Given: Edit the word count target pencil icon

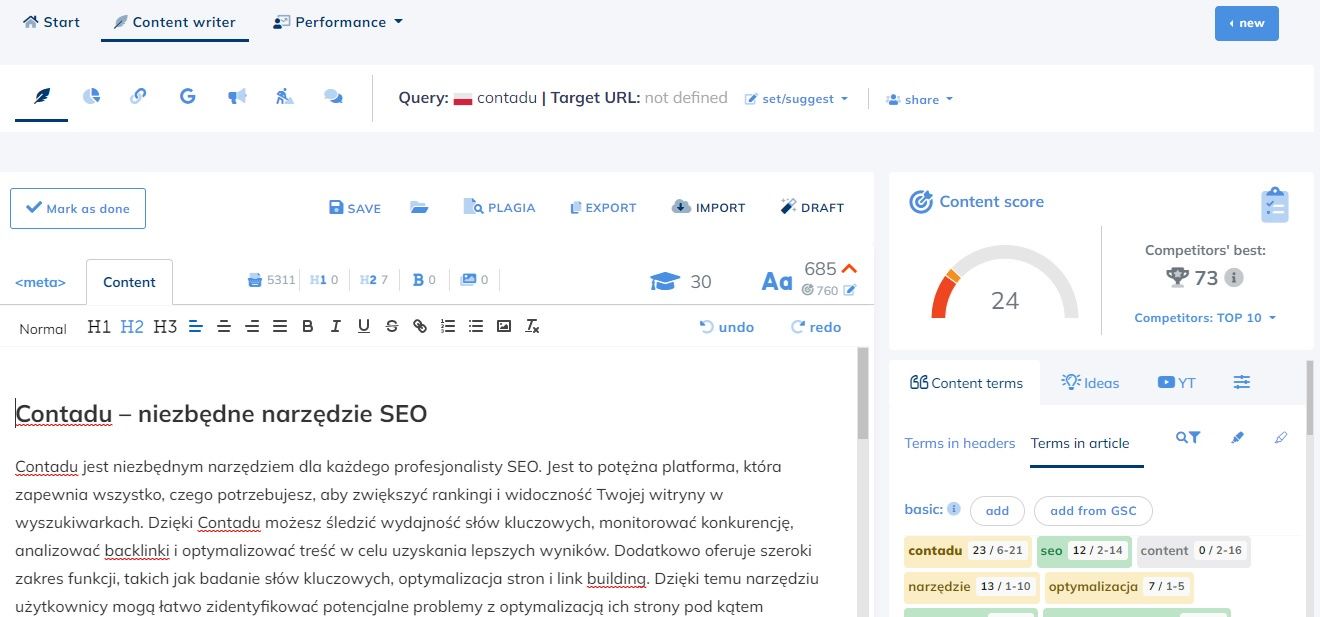Looking at the screenshot, I should (850, 290).
